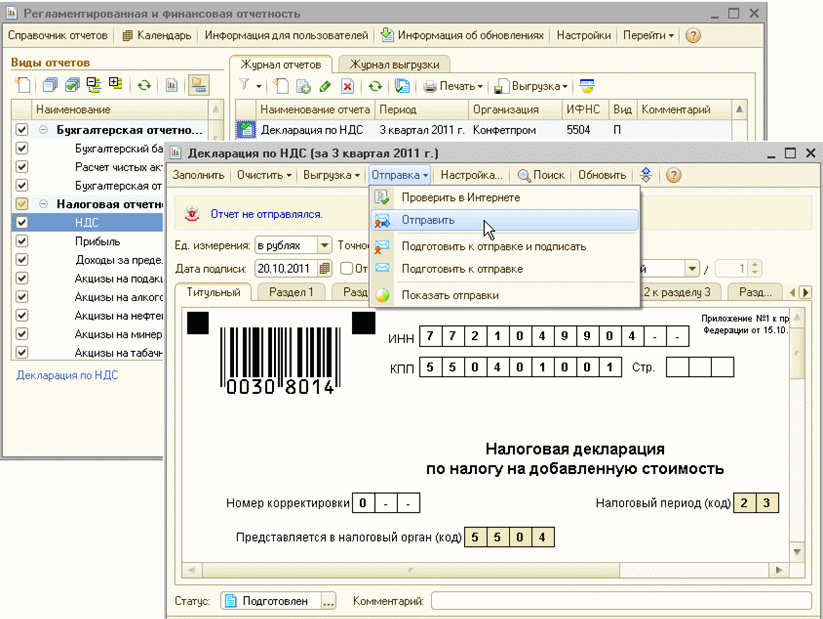Click the stacked pages icon in Виды отчетов toolbar
The width and height of the screenshot is (823, 619).
click(50, 85)
